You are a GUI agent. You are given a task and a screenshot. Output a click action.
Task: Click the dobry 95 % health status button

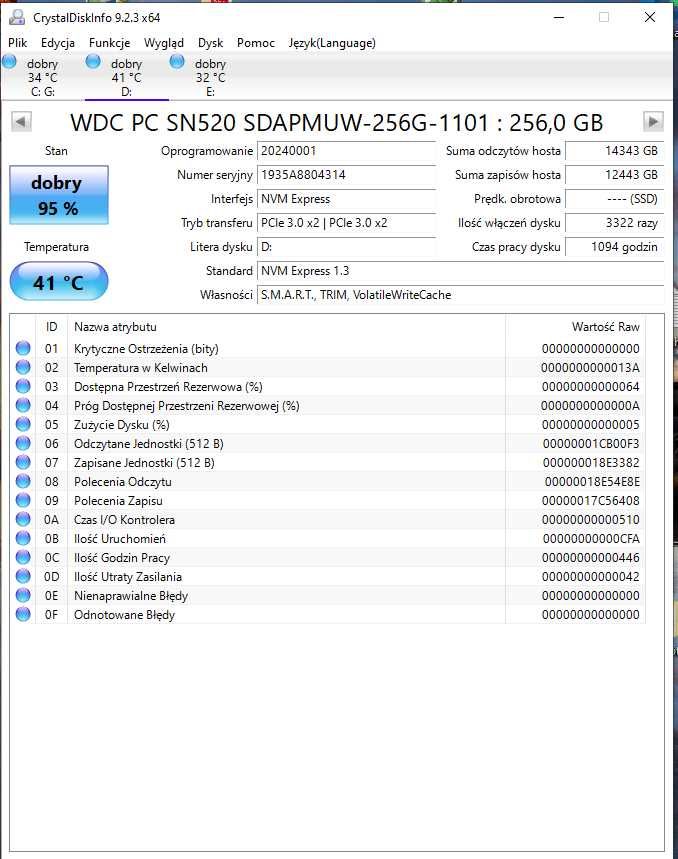coord(59,195)
